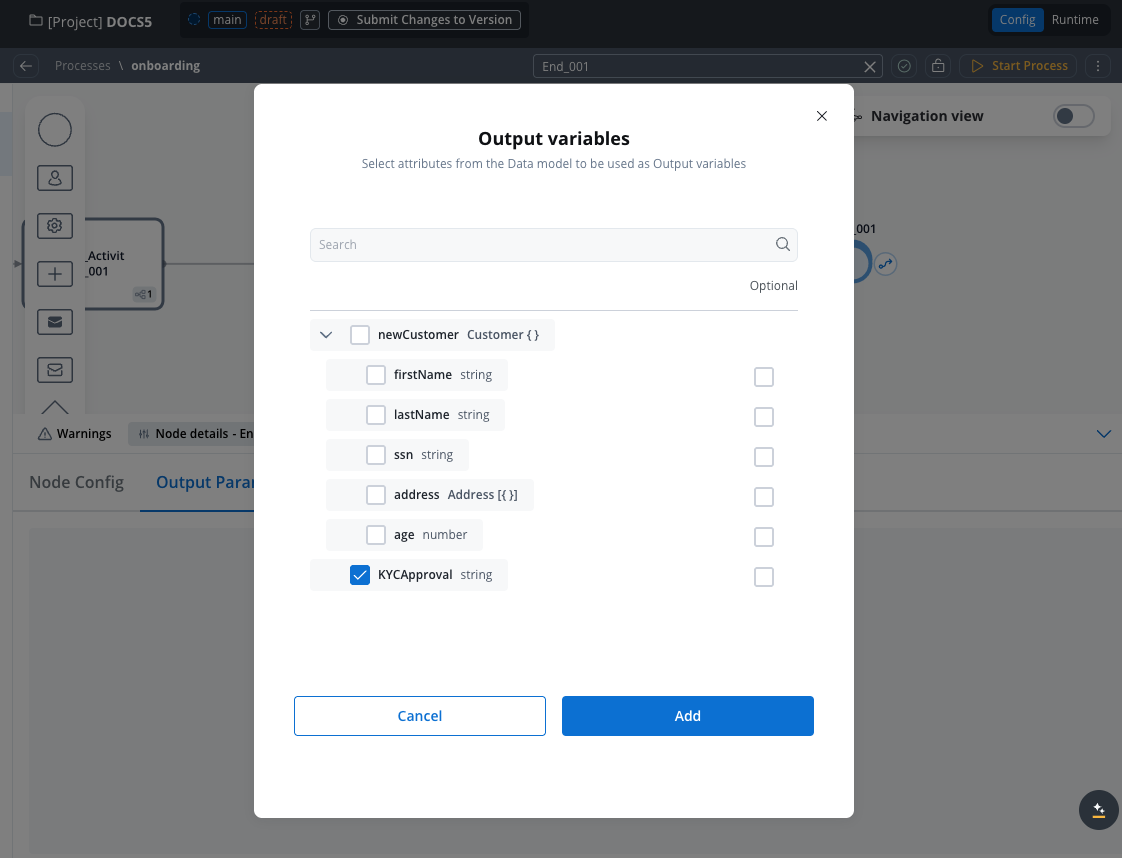Viewport: 1122px width, 858px height.
Task: Select the service task gear tool
Action: coord(55,226)
